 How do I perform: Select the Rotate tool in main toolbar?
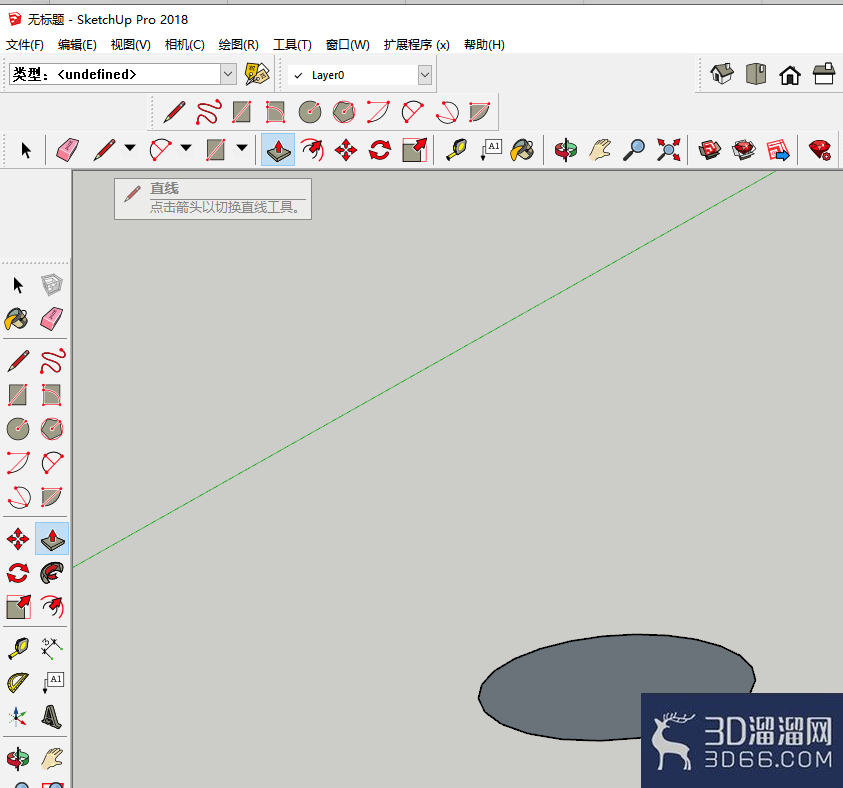click(x=380, y=150)
